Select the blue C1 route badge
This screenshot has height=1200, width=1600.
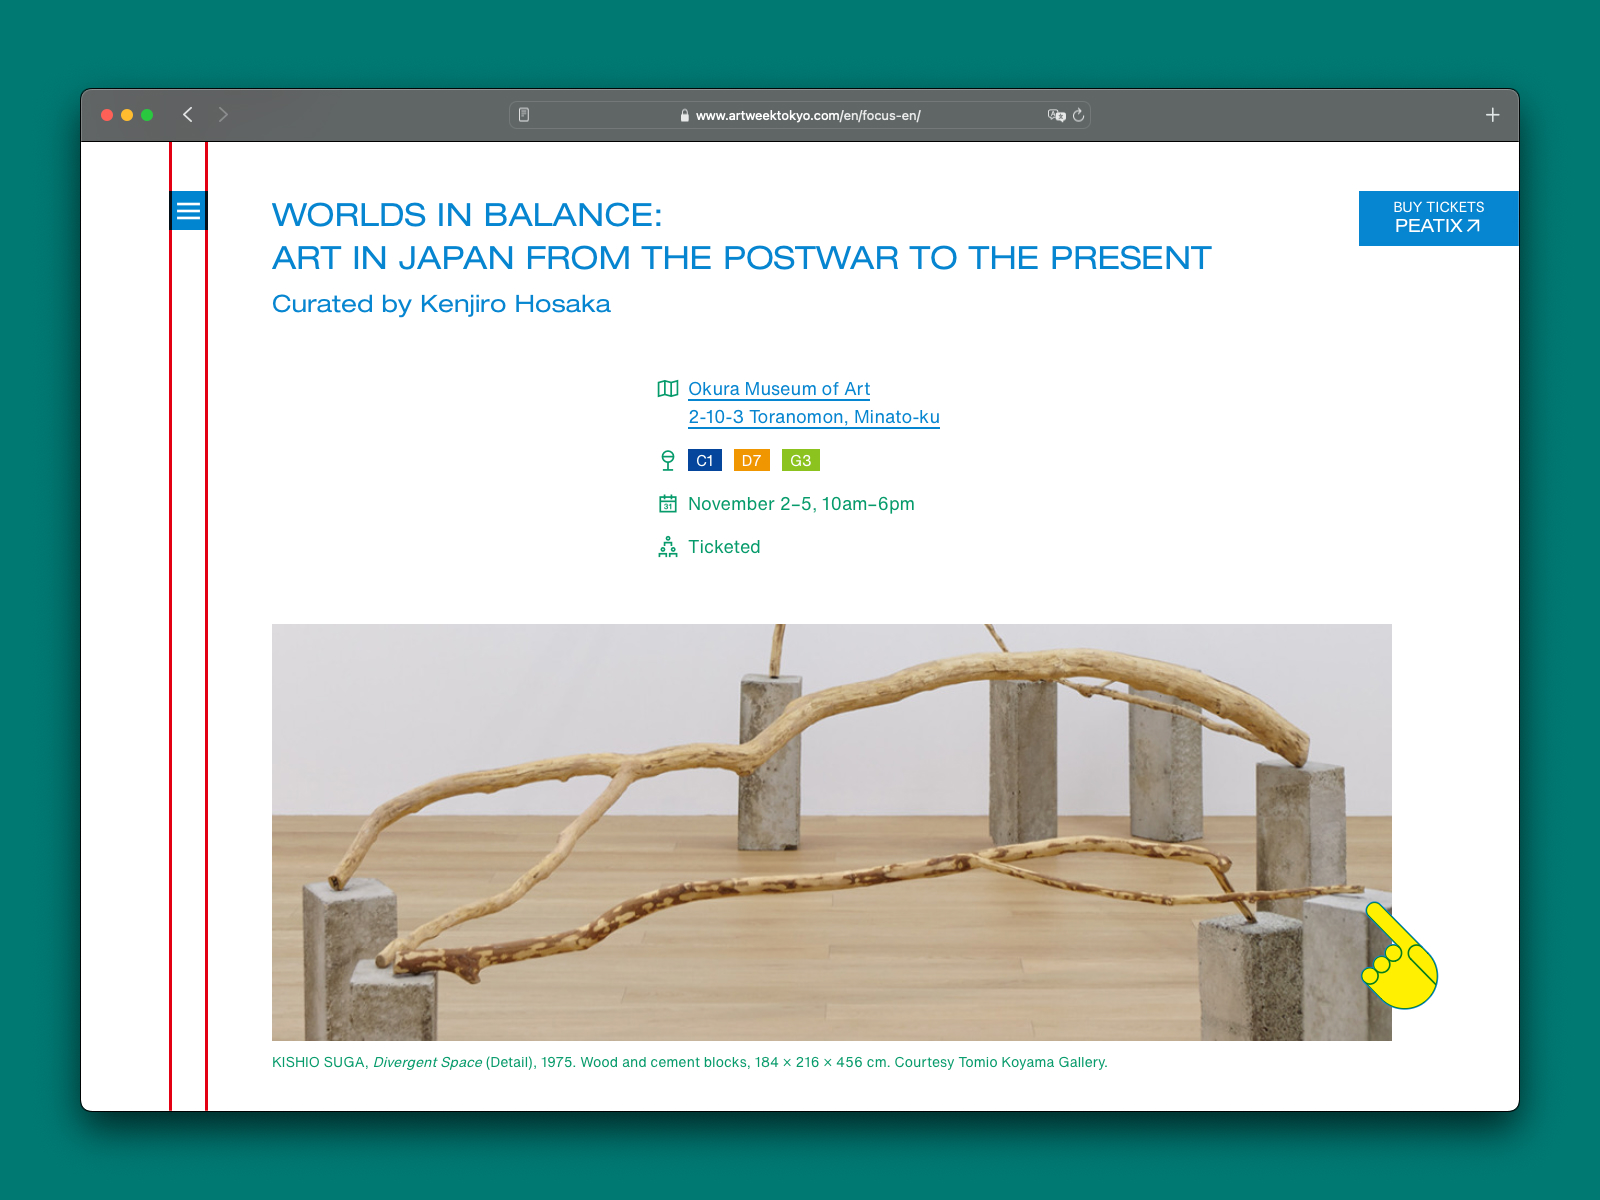[x=704, y=460]
